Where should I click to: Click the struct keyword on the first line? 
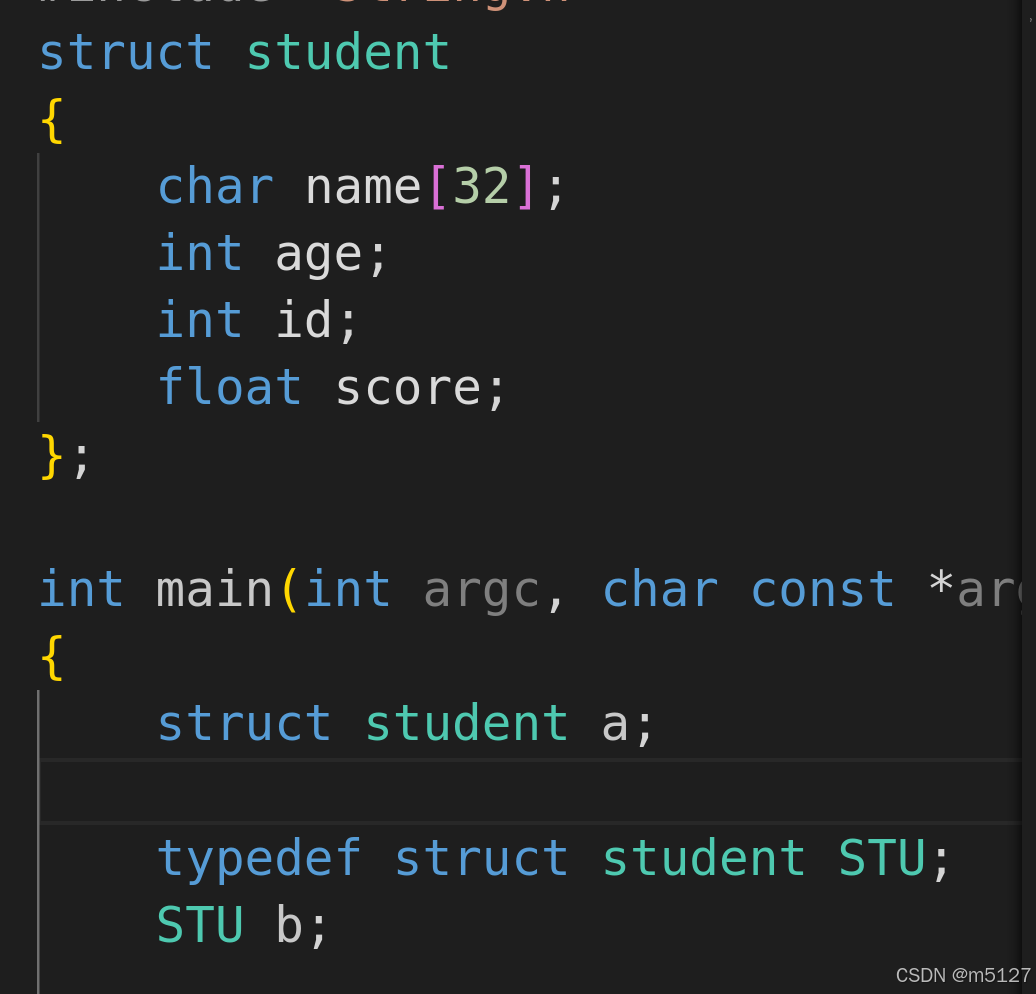click(125, 52)
